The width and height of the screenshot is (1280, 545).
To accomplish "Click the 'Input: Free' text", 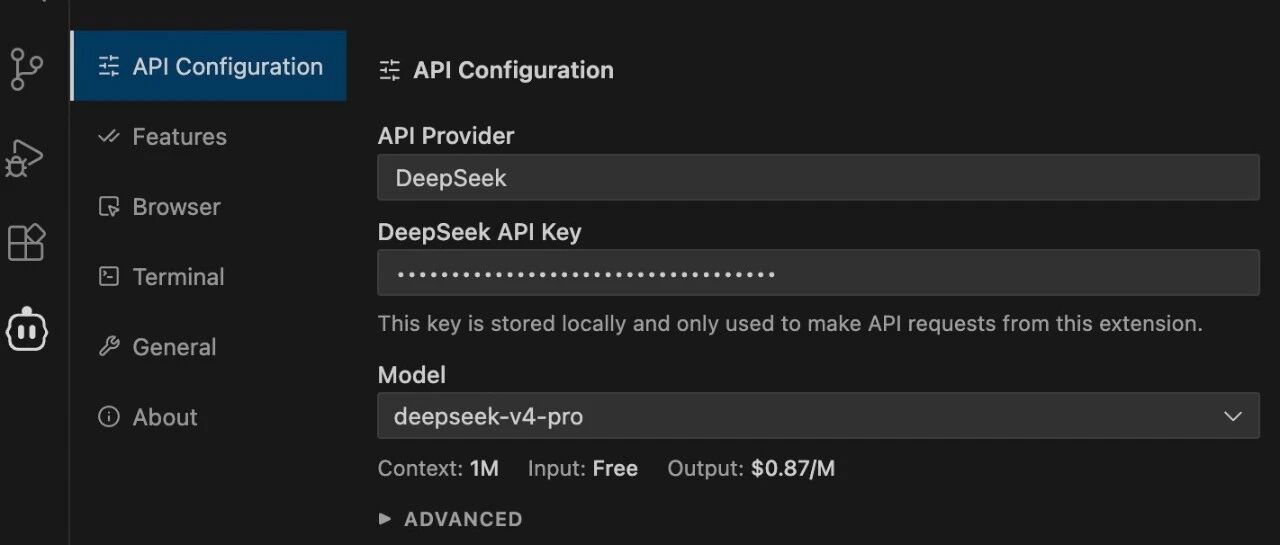I will click(583, 468).
